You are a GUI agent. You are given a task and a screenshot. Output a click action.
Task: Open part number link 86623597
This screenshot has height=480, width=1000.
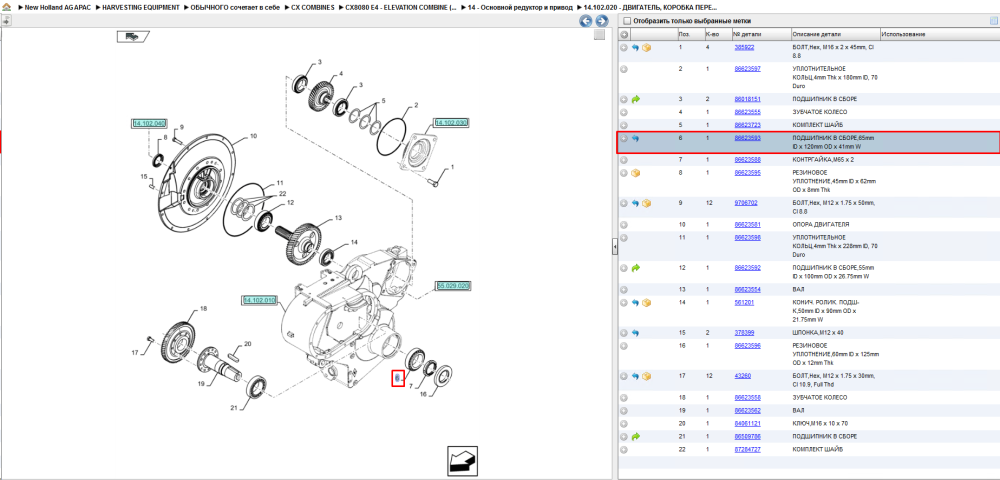point(747,68)
